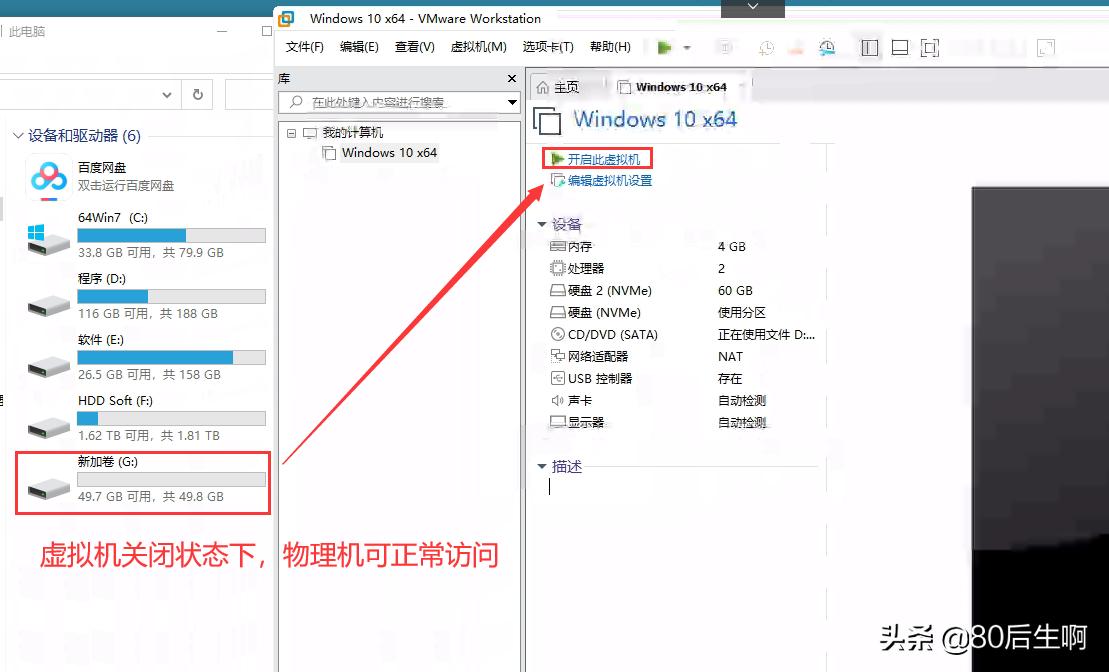Expand the power button dropdown arrow
1109x672 pixels.
coord(685,47)
